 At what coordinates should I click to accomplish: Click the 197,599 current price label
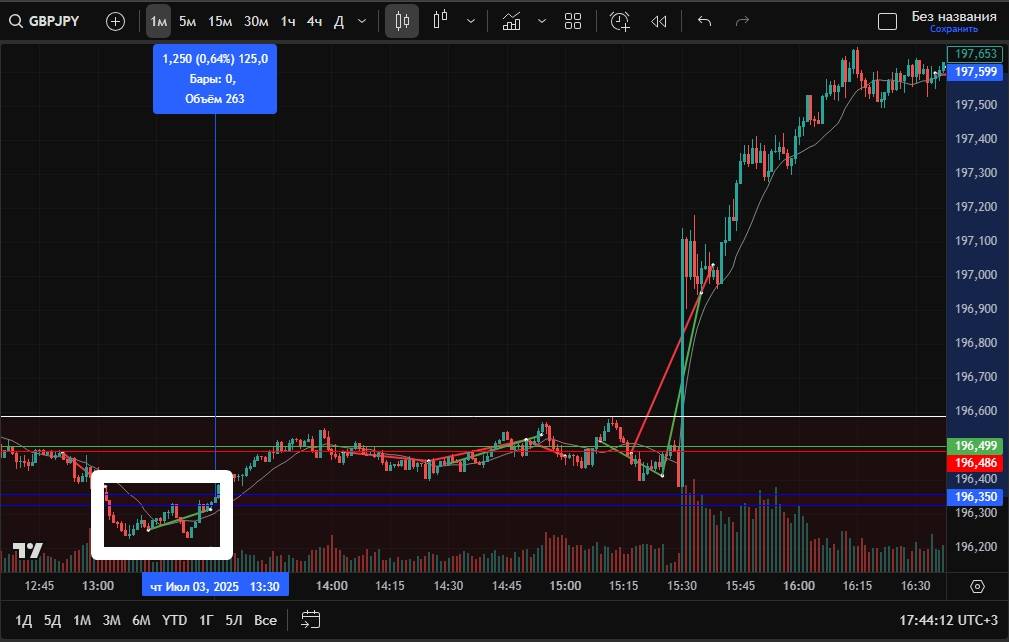[975, 71]
